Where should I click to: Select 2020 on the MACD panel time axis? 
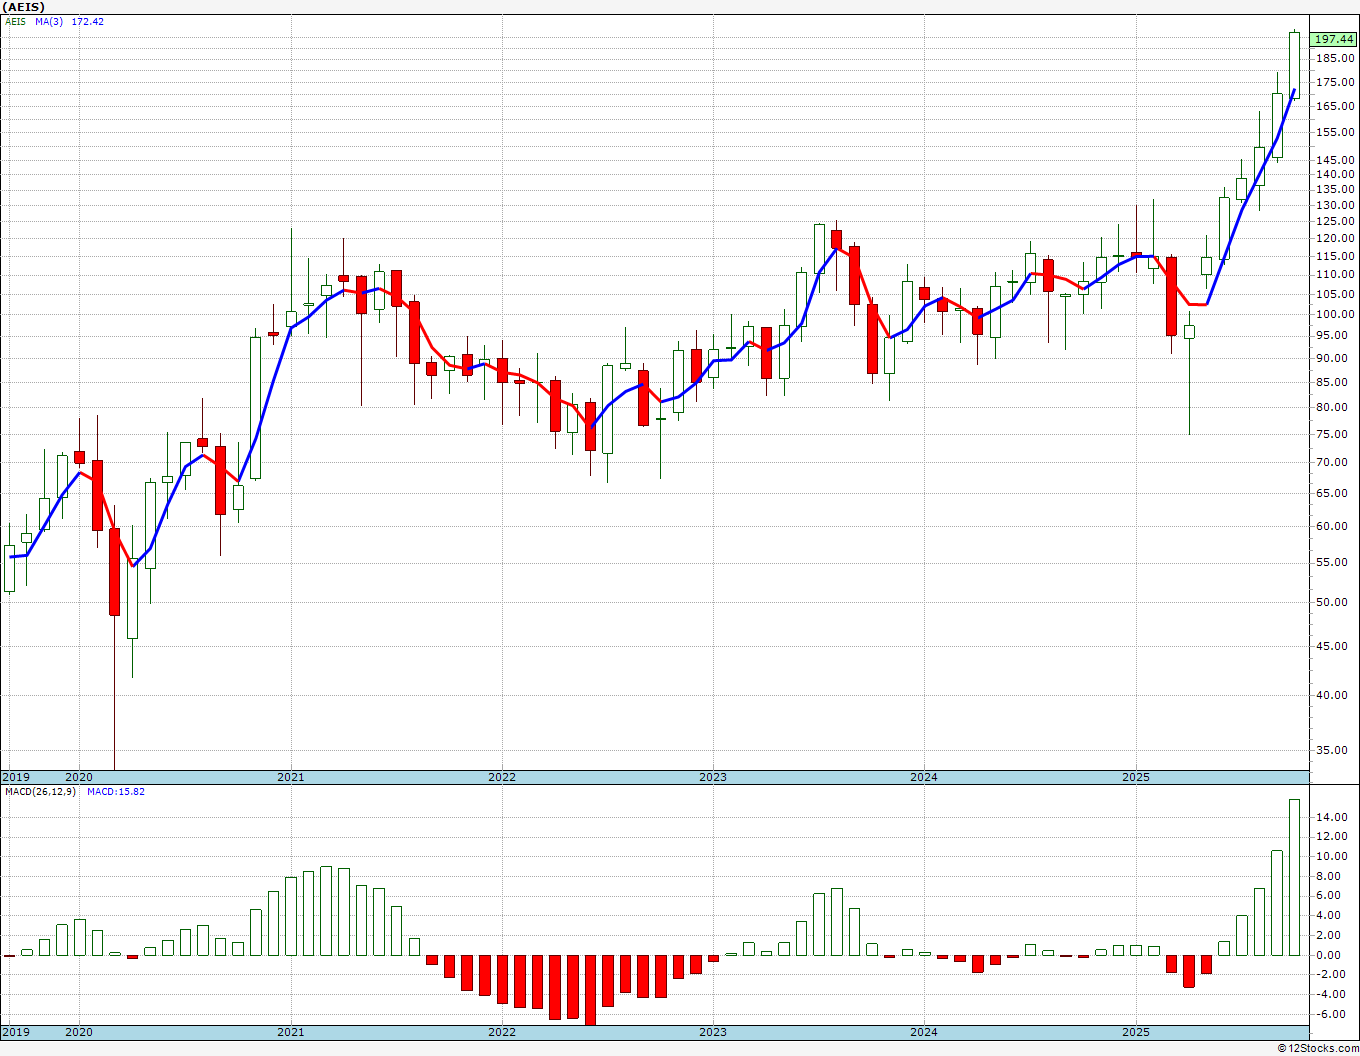point(79,1032)
